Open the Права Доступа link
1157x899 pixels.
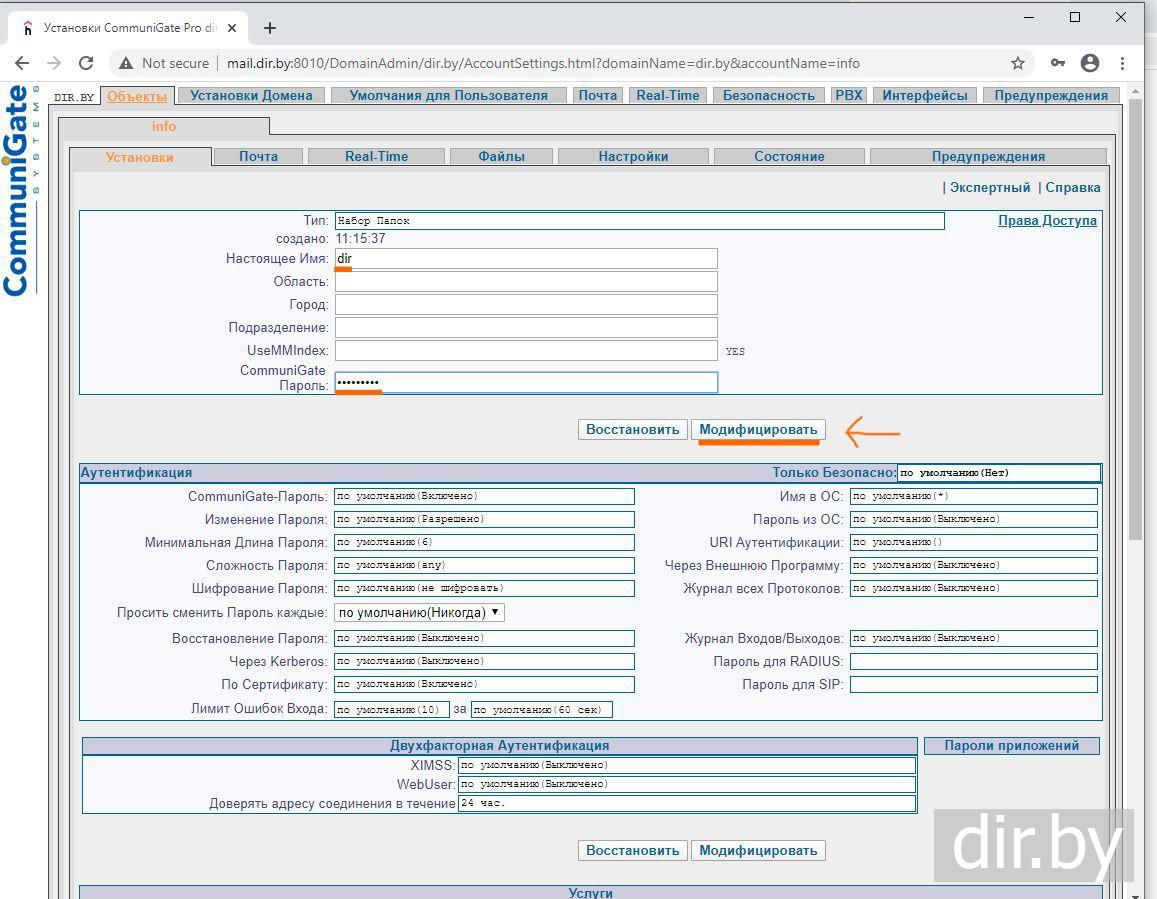(1046, 220)
